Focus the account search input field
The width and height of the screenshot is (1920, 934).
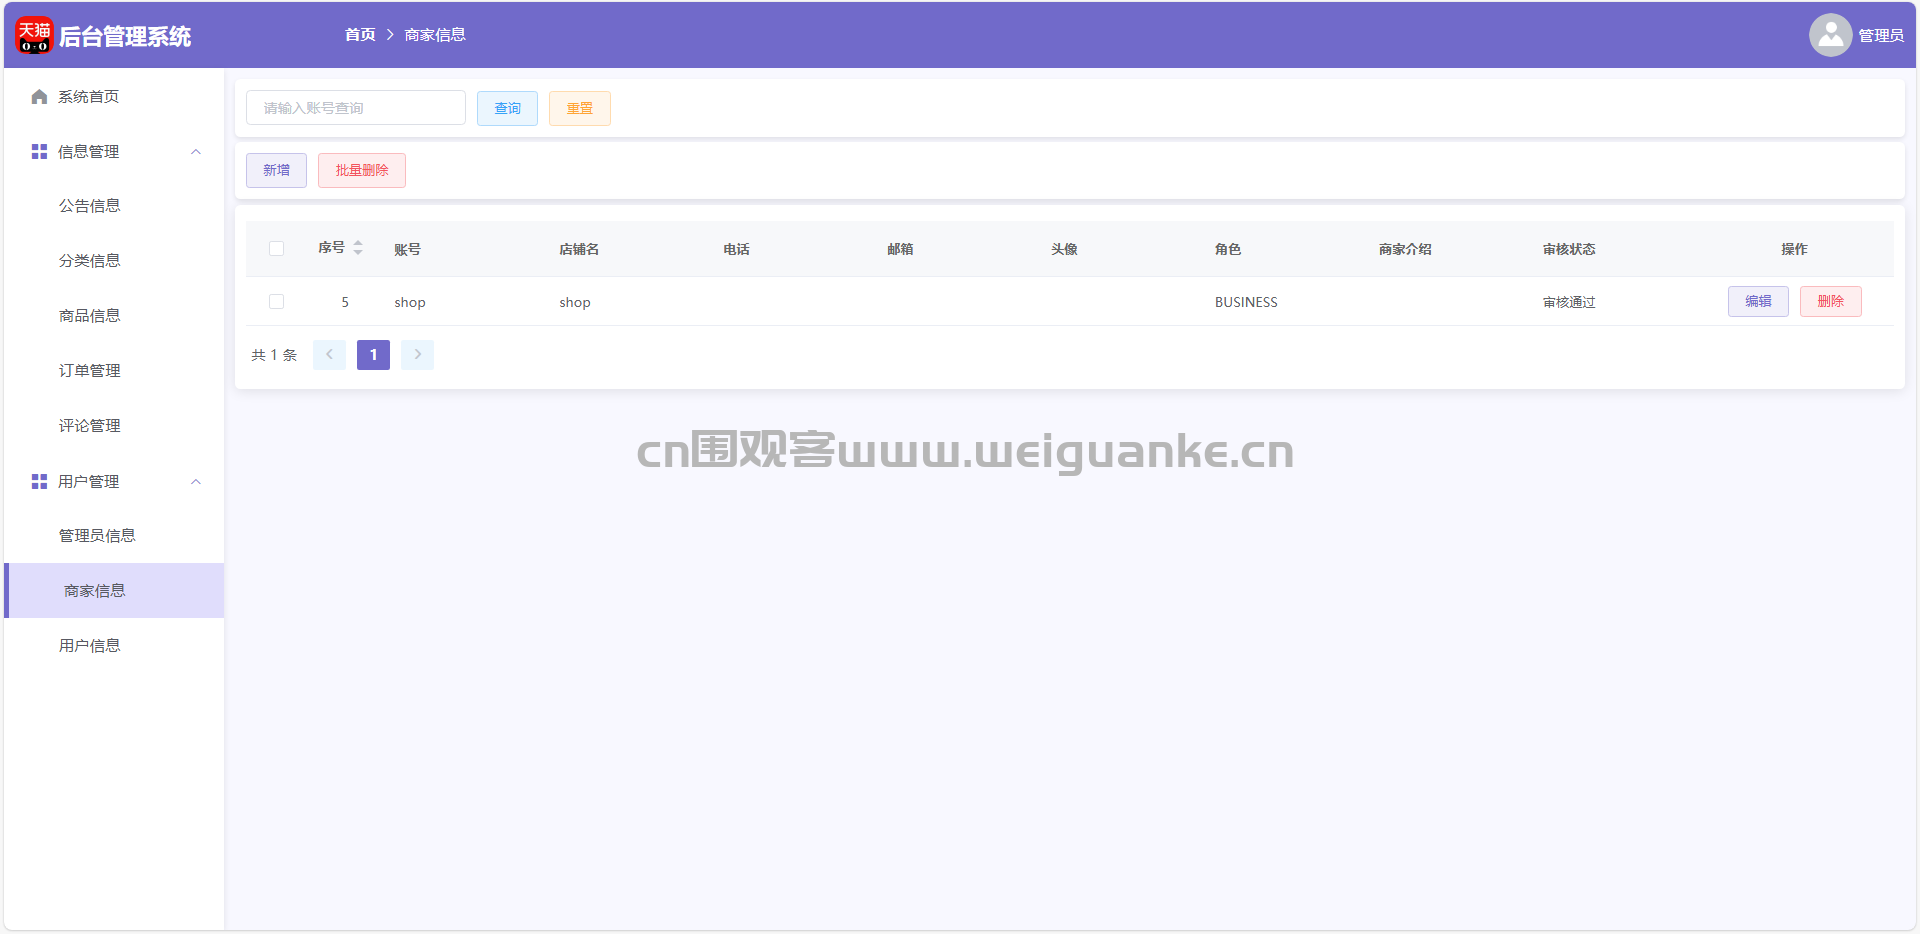point(356,108)
